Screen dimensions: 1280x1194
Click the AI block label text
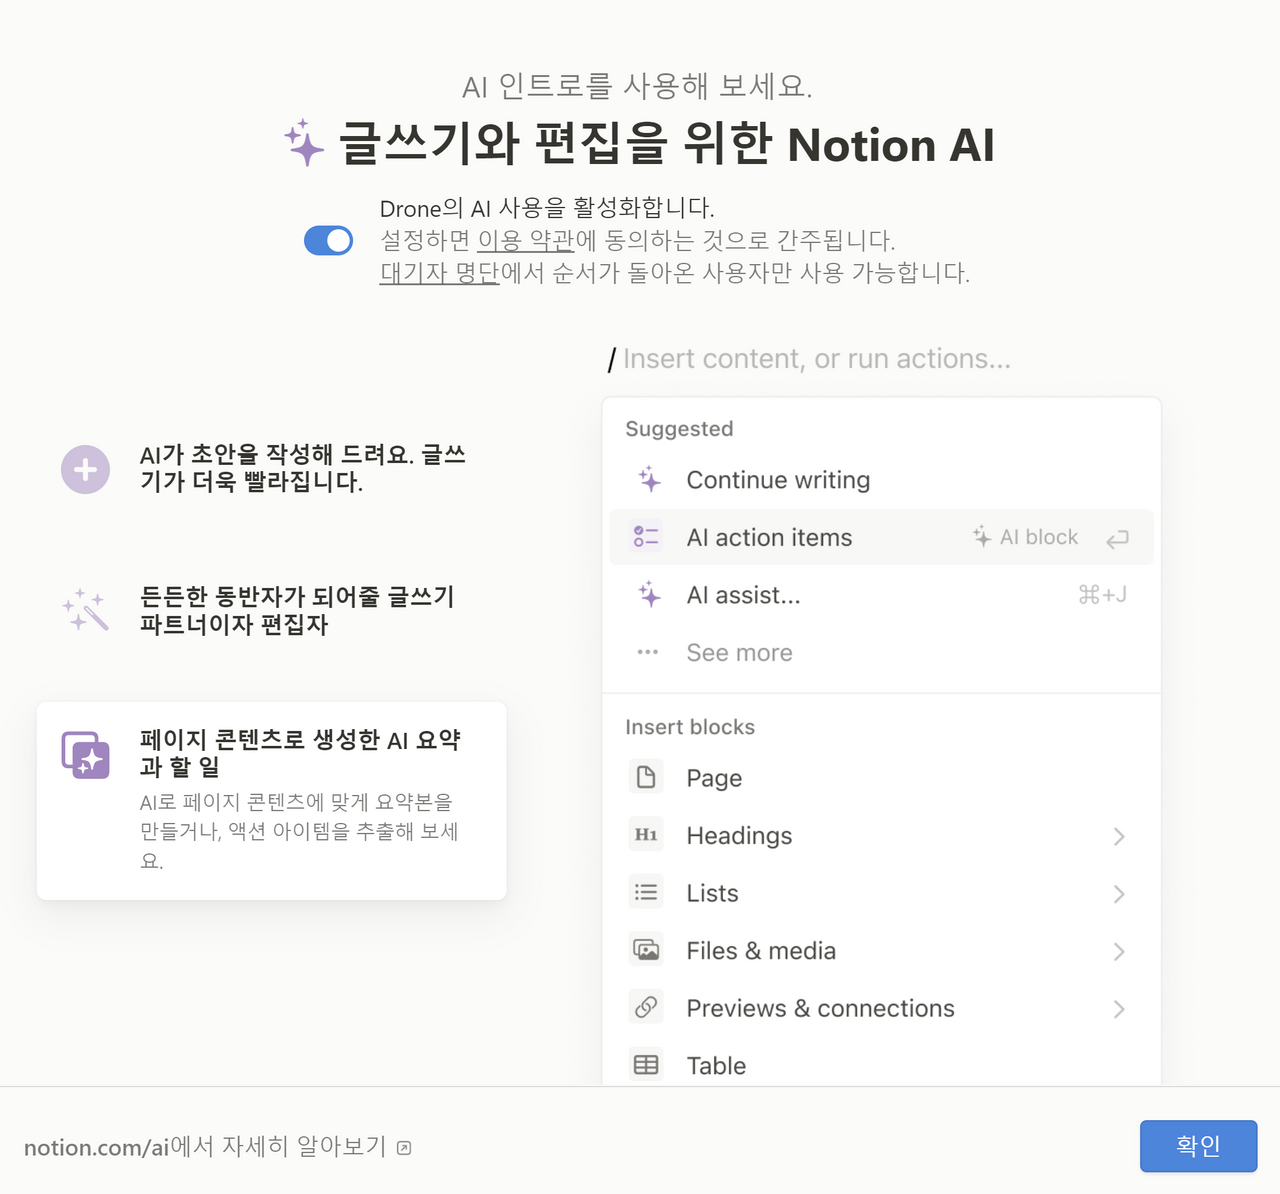tap(1039, 537)
